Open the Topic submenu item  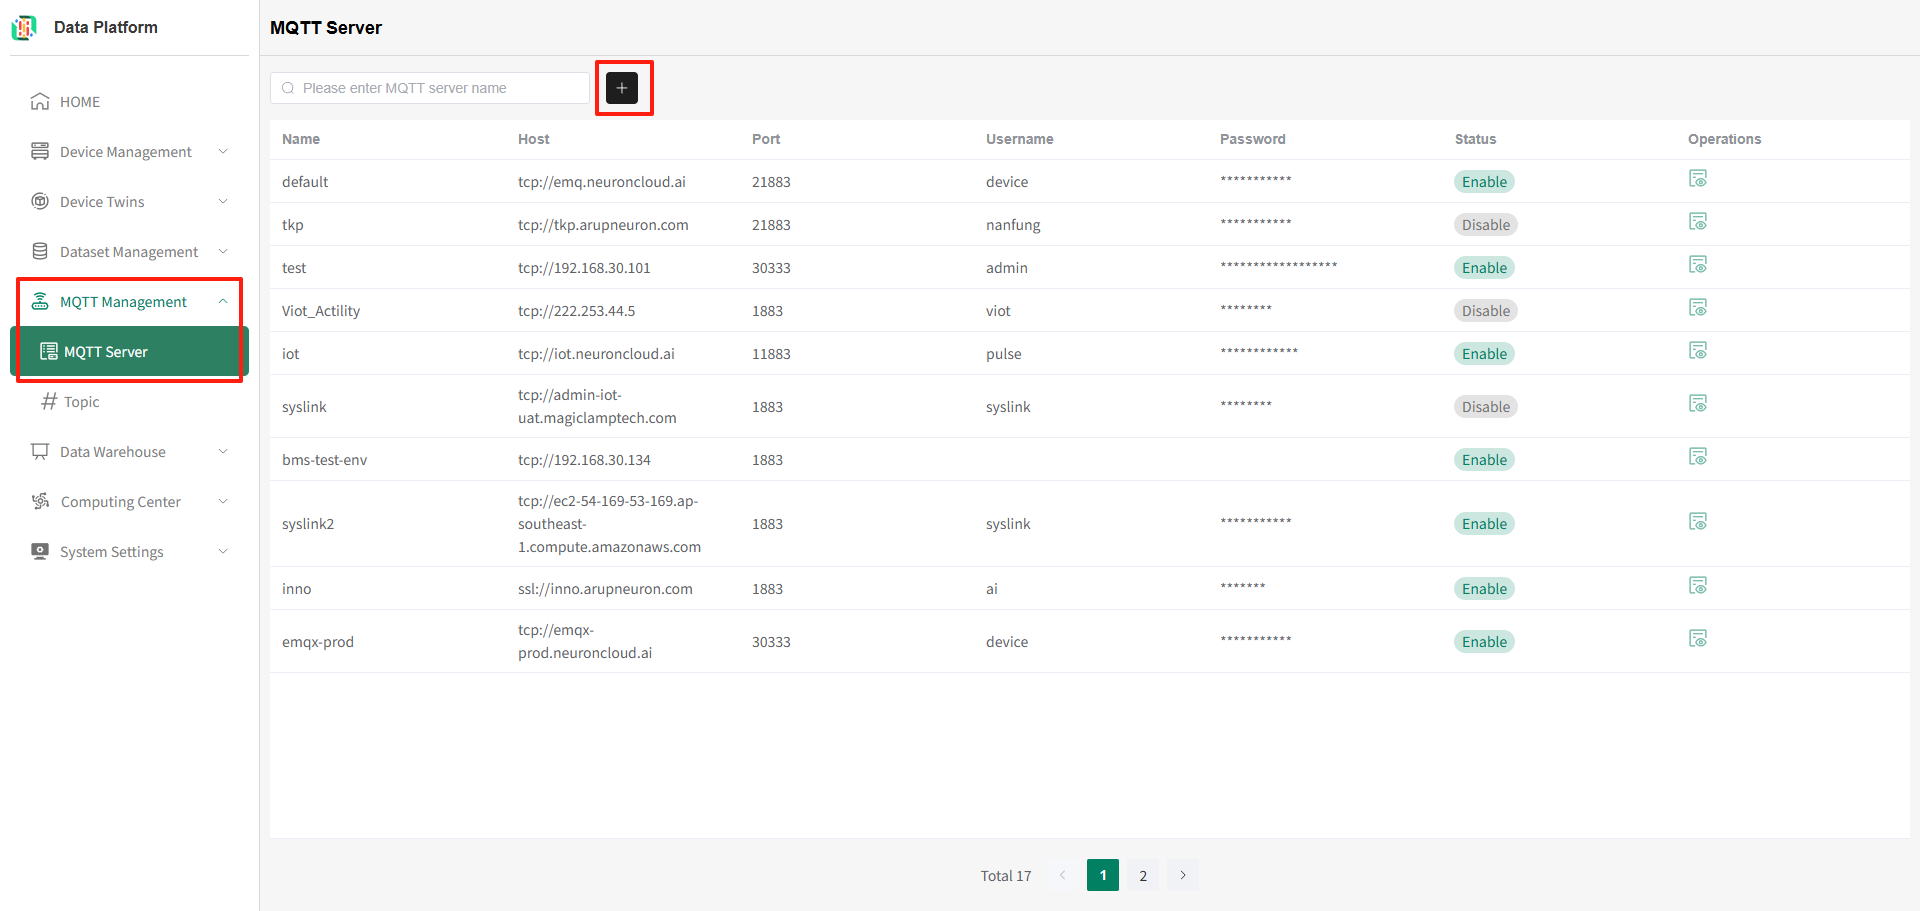click(x=81, y=402)
